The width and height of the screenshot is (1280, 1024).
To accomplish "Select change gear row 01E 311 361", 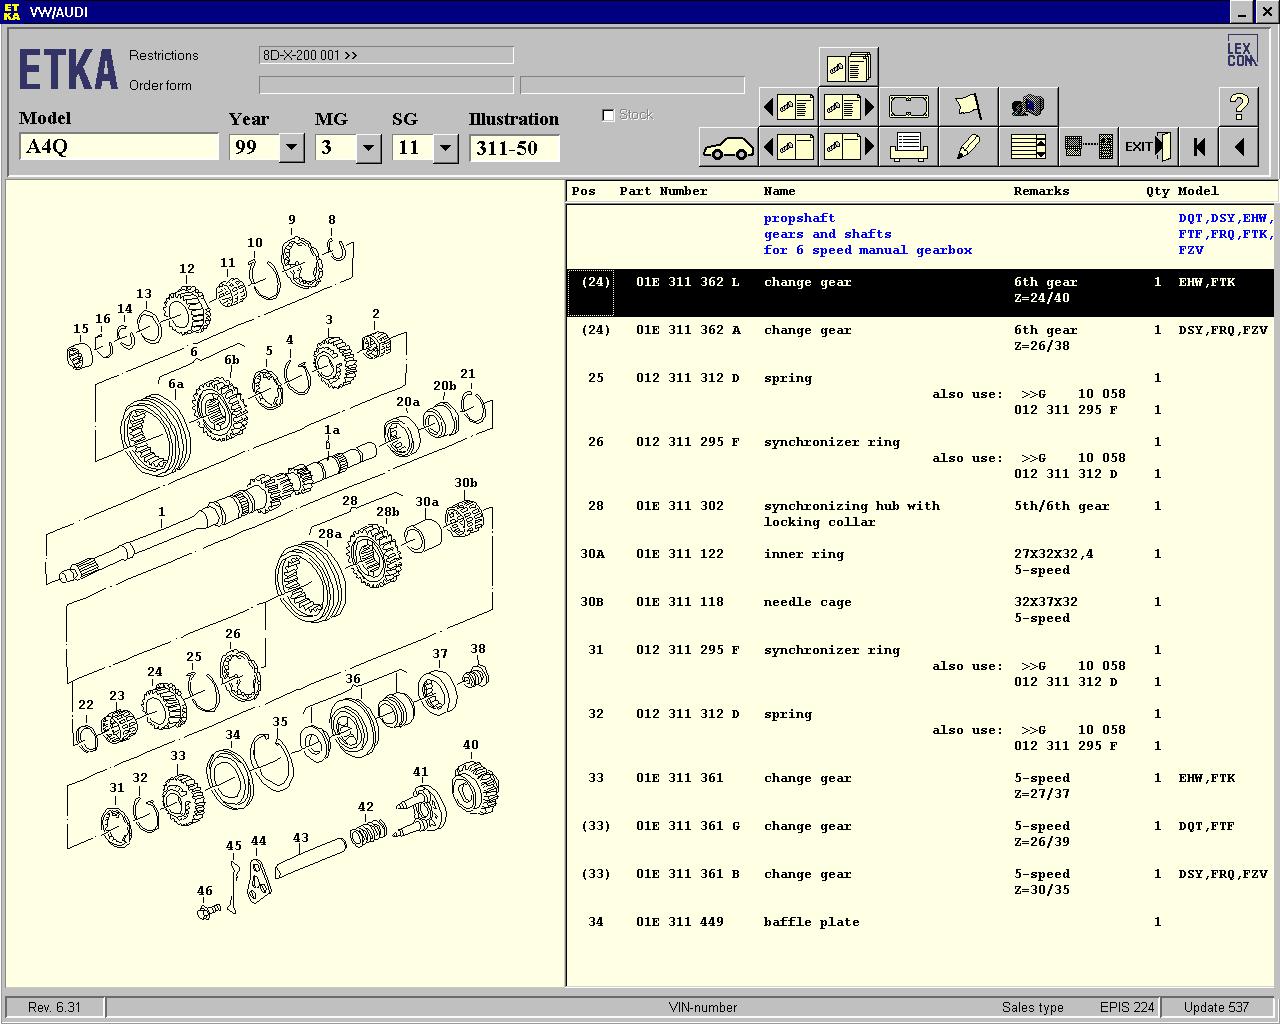I will (x=922, y=786).
